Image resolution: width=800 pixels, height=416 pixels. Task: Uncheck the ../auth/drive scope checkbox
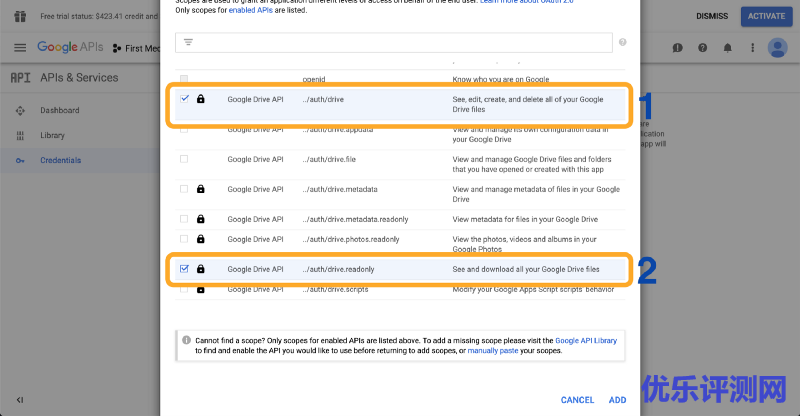click(x=184, y=99)
